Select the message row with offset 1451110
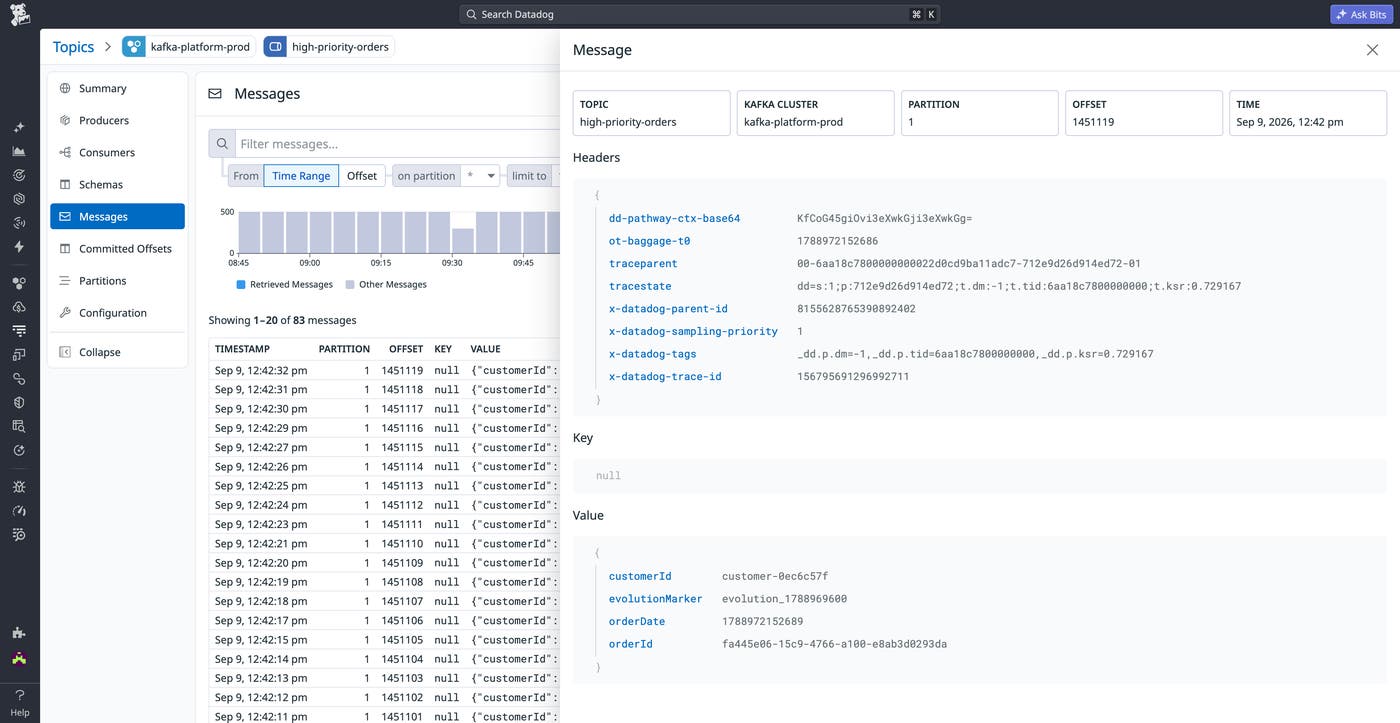Image resolution: width=1400 pixels, height=723 pixels. coord(384,543)
